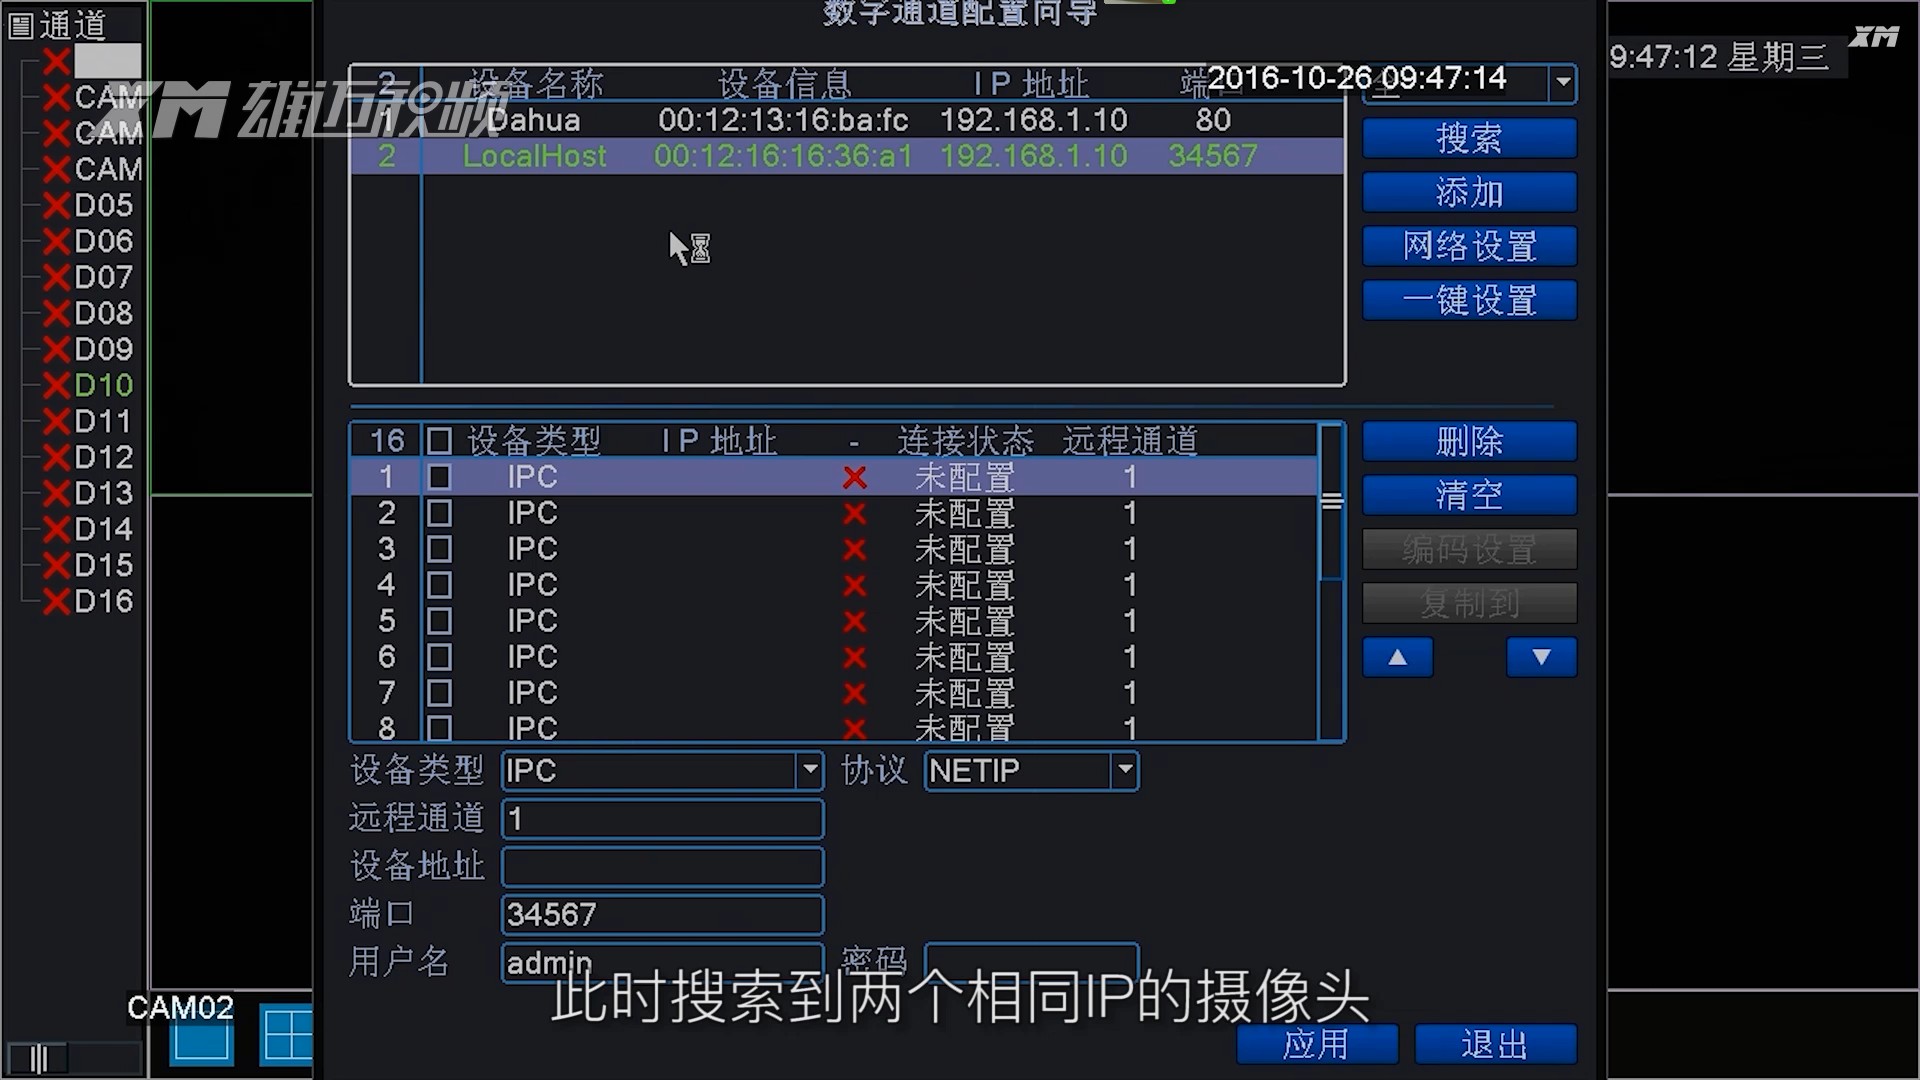Click the 设备地址 (Device Address) input field
This screenshot has width=1920, height=1080.
pos(661,866)
